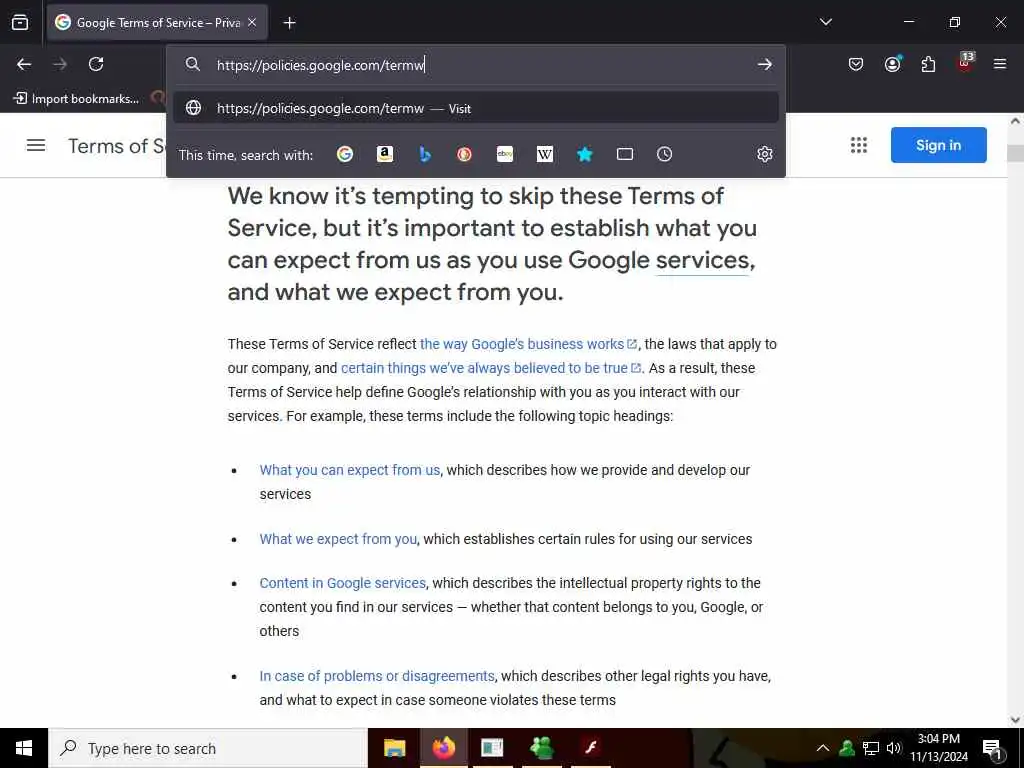The width and height of the screenshot is (1024, 768).
Task: Click the page scrollbar up arrow
Action: [x=1016, y=121]
